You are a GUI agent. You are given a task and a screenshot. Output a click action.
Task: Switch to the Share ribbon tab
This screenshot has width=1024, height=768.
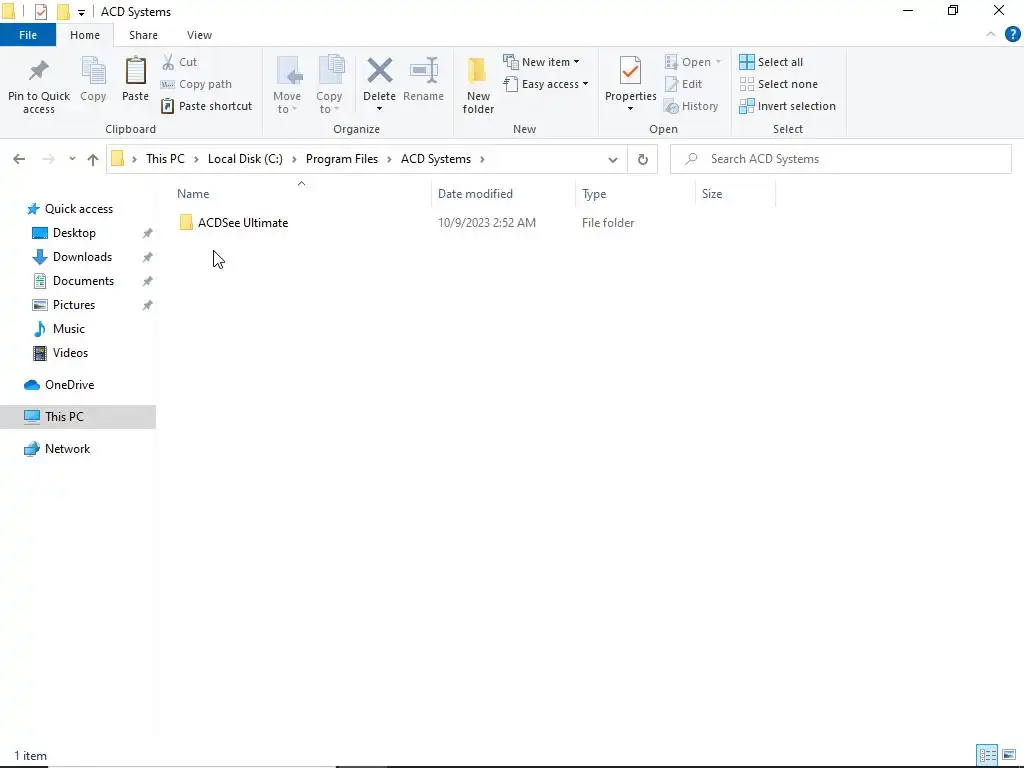[143, 35]
